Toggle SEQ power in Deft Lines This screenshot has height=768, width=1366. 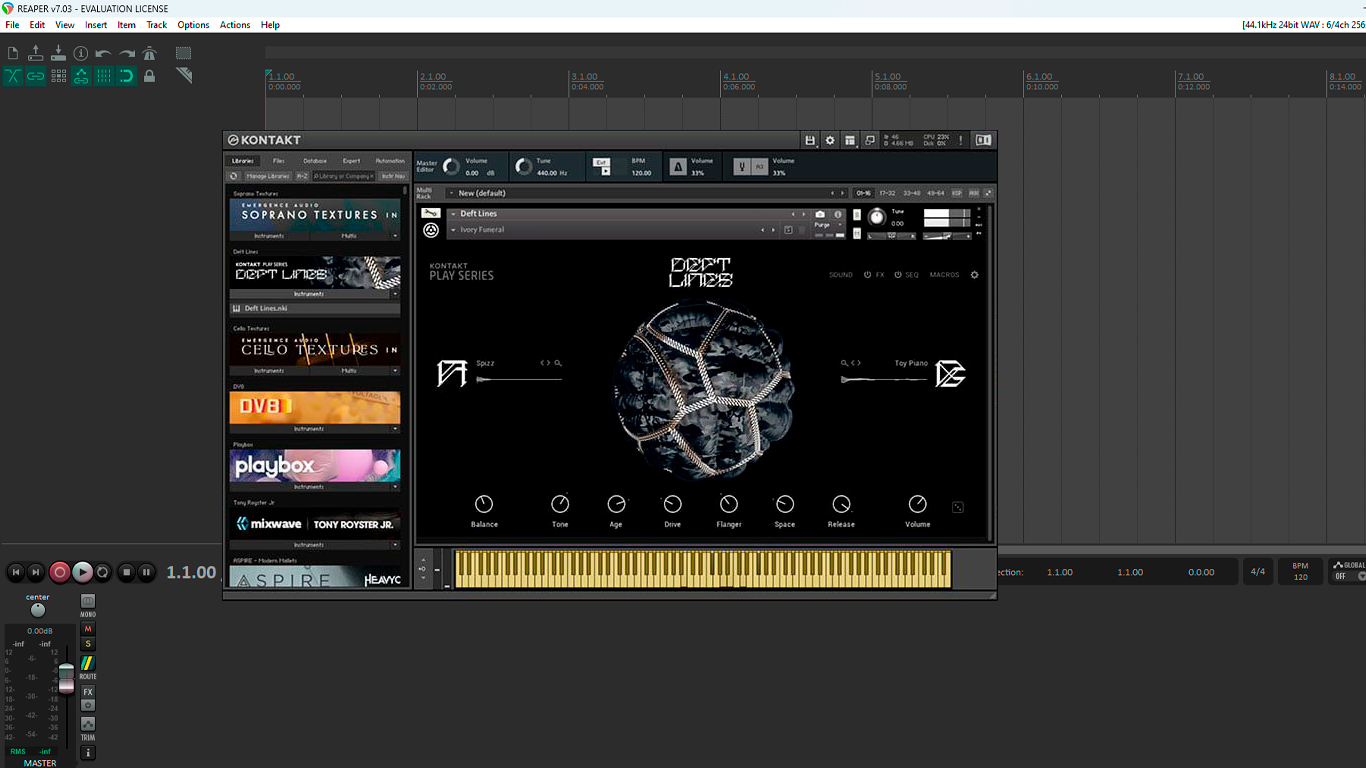[898, 275]
